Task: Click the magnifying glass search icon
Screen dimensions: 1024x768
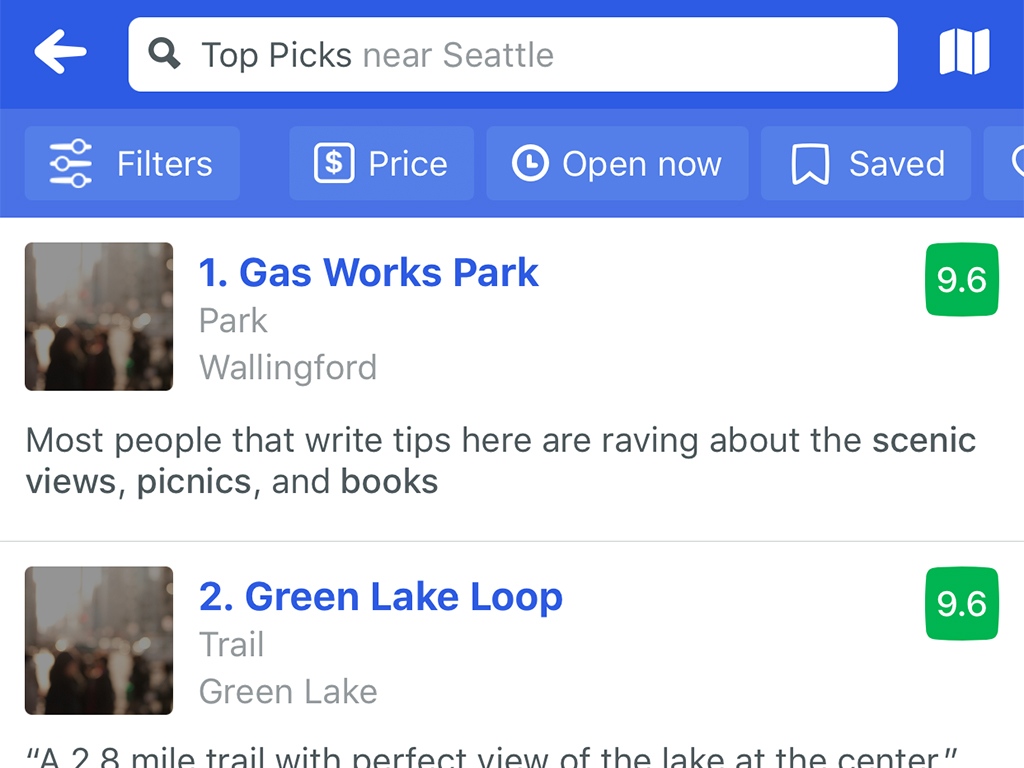Action: point(165,53)
